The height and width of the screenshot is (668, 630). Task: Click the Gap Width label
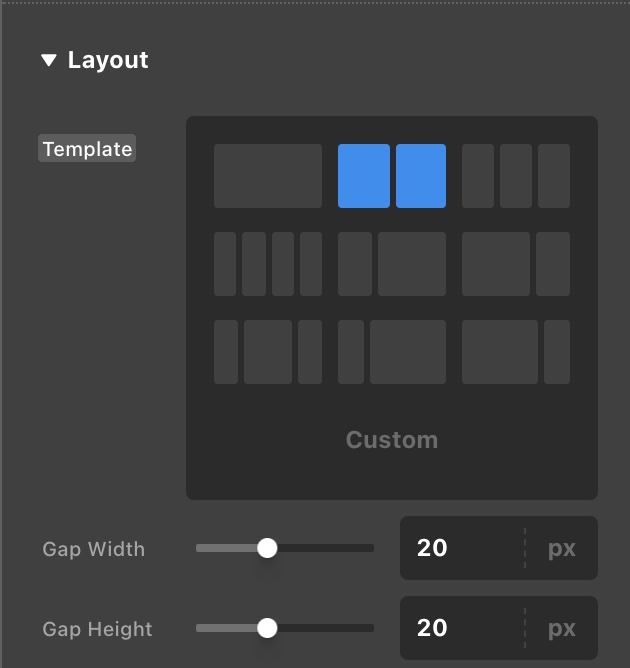94,549
